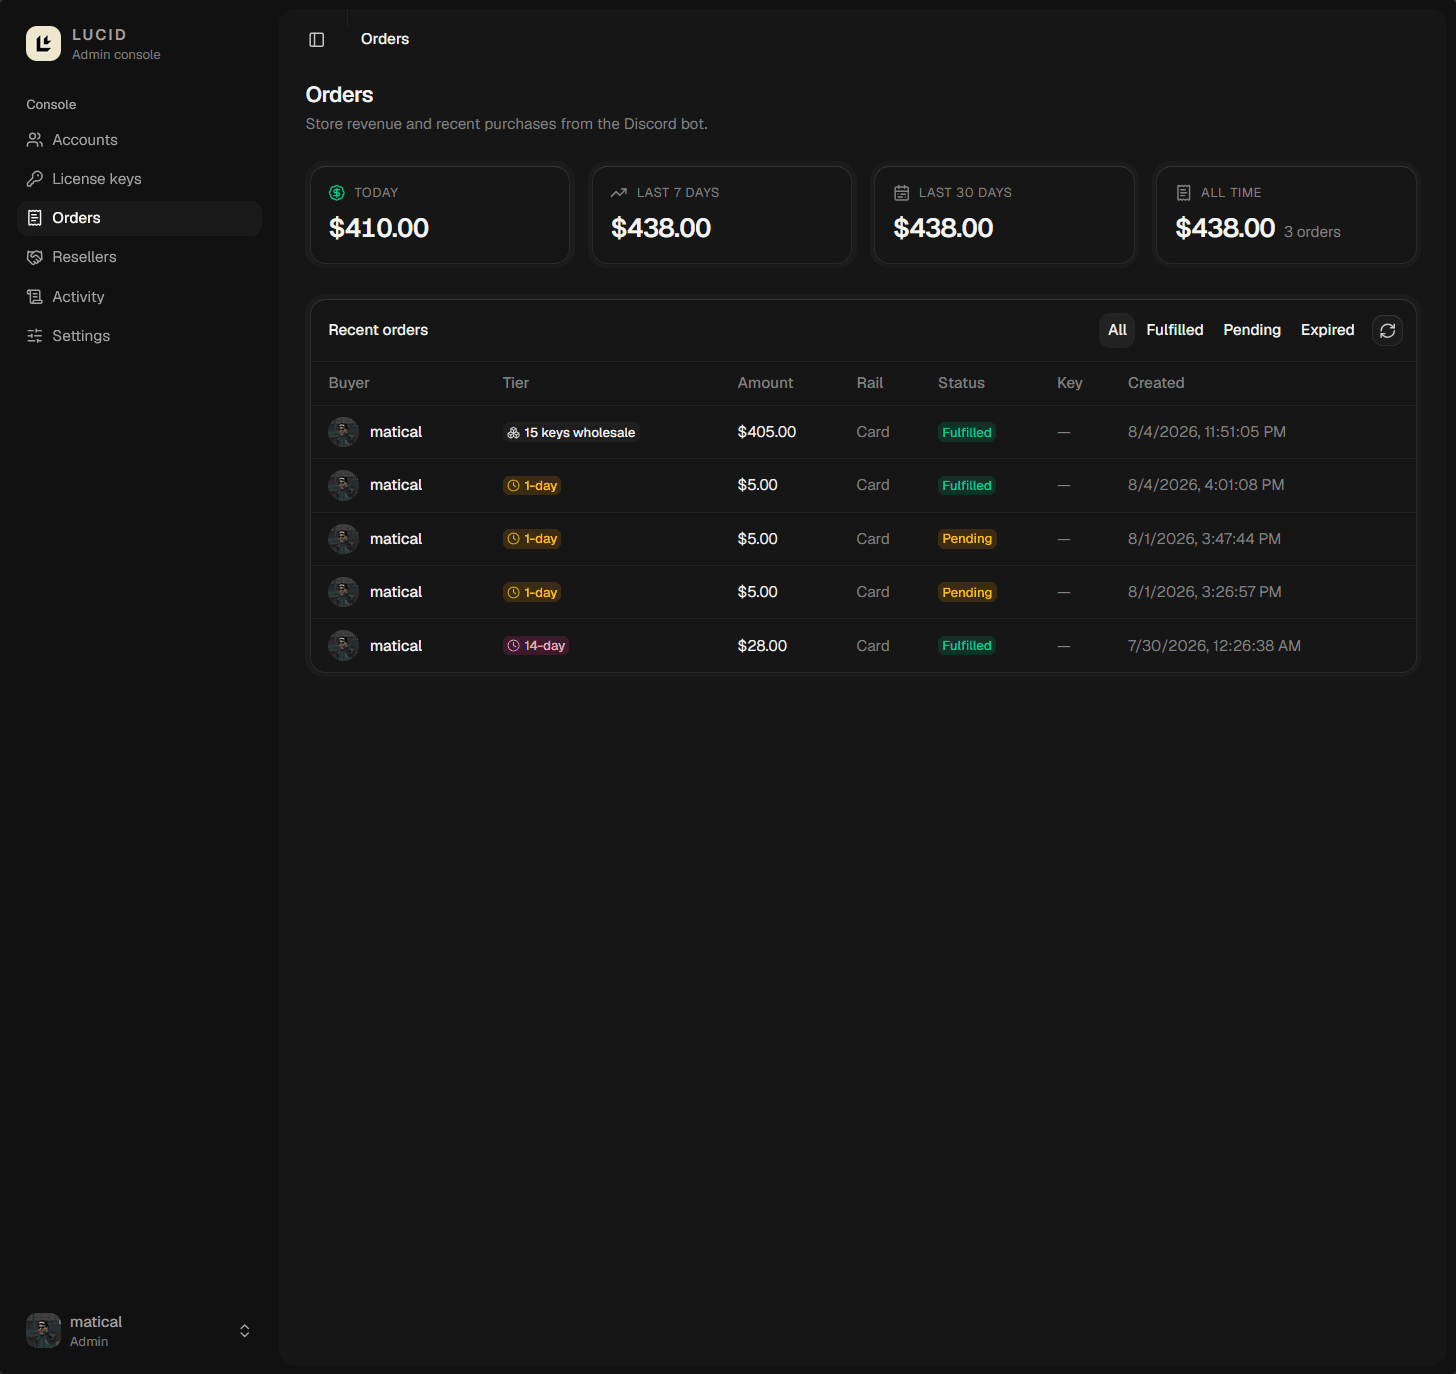Click the Rail column header
This screenshot has height=1374, width=1456.
click(870, 383)
